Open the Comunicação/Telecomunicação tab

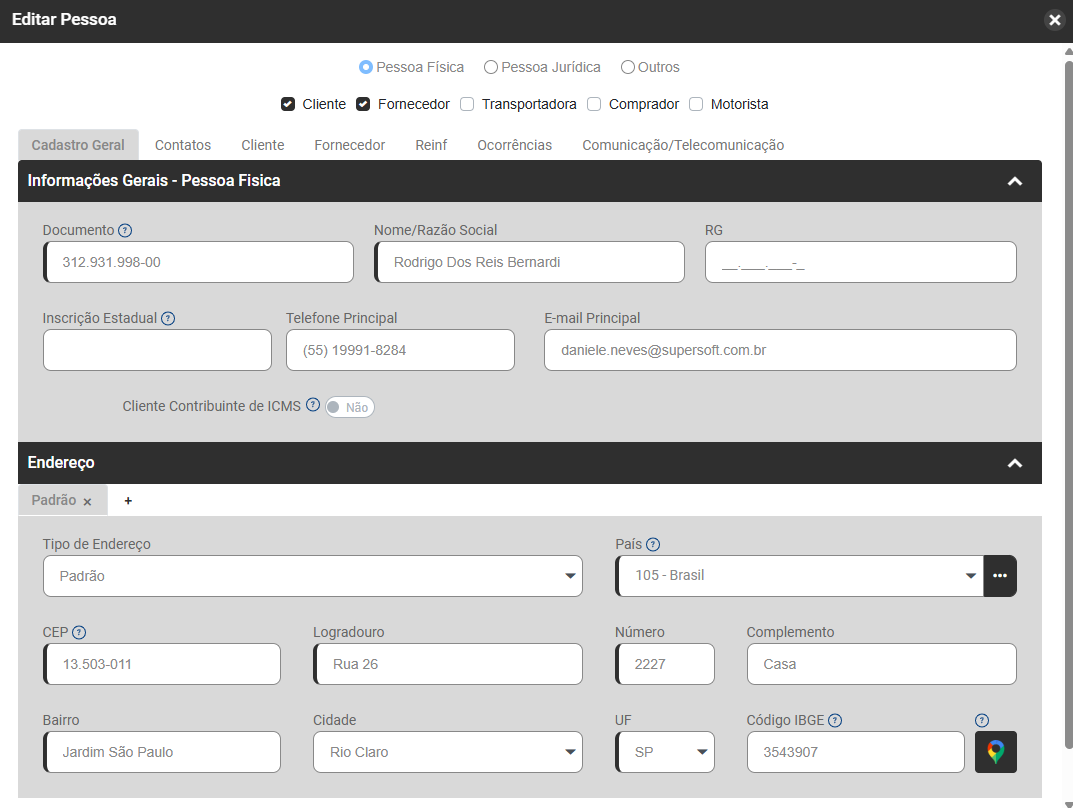click(x=683, y=145)
